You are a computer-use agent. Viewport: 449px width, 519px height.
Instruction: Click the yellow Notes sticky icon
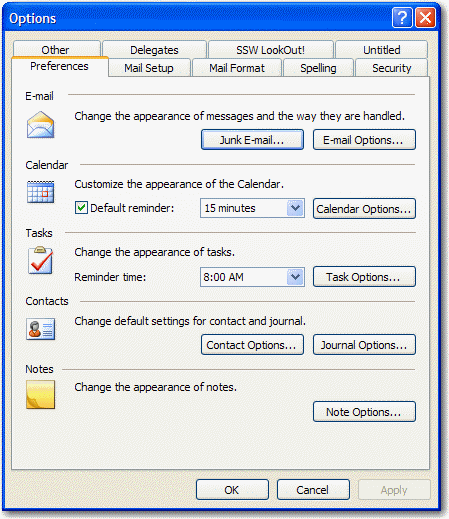[40, 395]
